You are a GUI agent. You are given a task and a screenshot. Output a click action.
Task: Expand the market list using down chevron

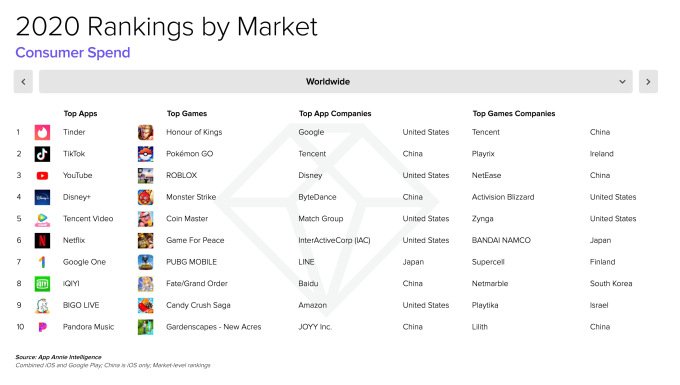(622, 82)
